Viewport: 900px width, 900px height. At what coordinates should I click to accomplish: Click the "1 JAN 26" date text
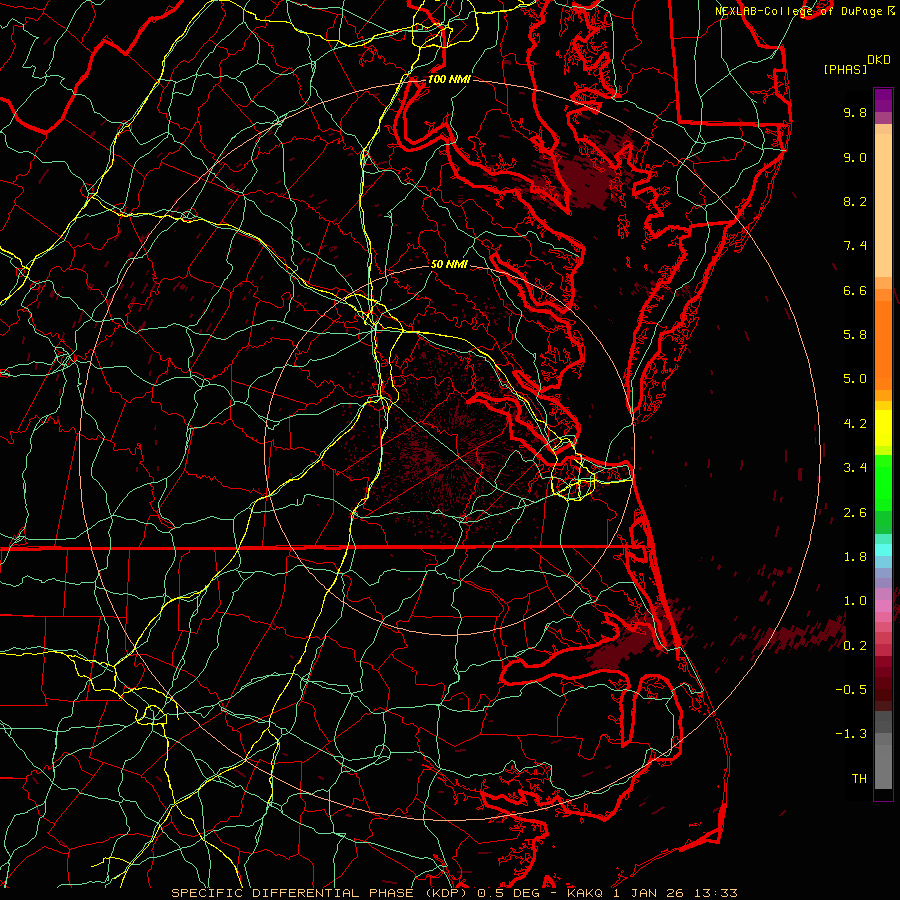(649, 893)
